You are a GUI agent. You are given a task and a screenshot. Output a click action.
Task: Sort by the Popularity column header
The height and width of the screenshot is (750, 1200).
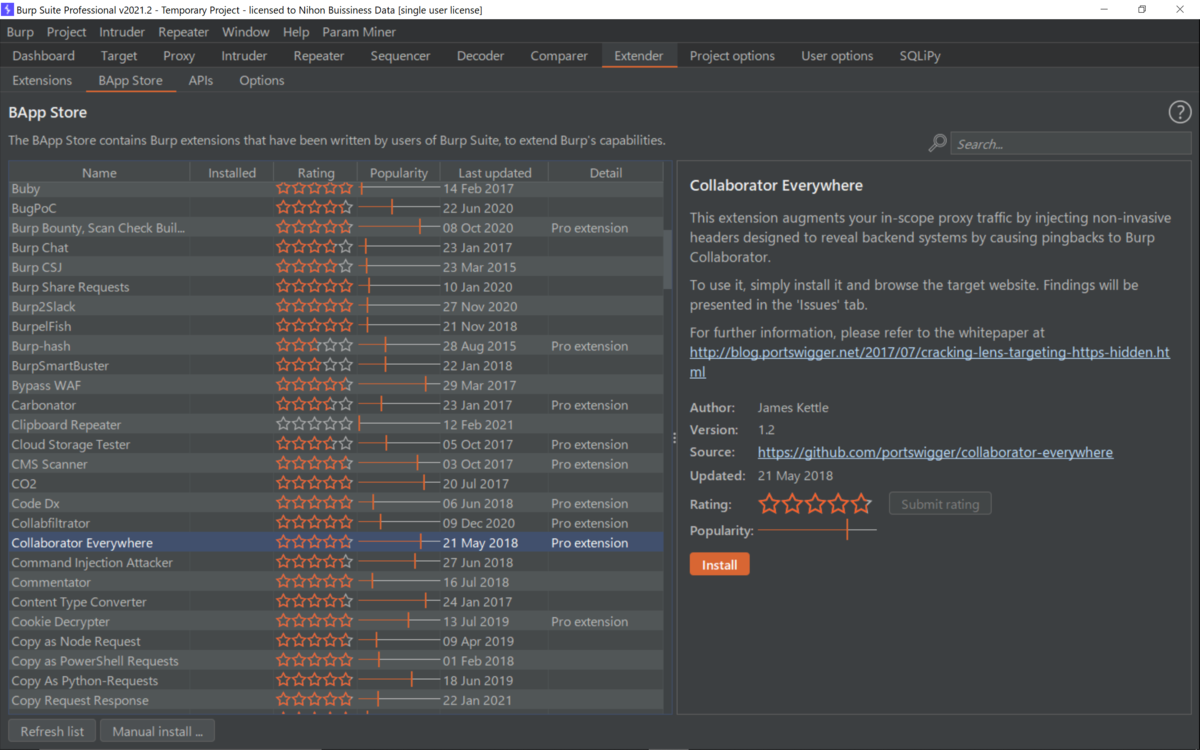pos(399,172)
